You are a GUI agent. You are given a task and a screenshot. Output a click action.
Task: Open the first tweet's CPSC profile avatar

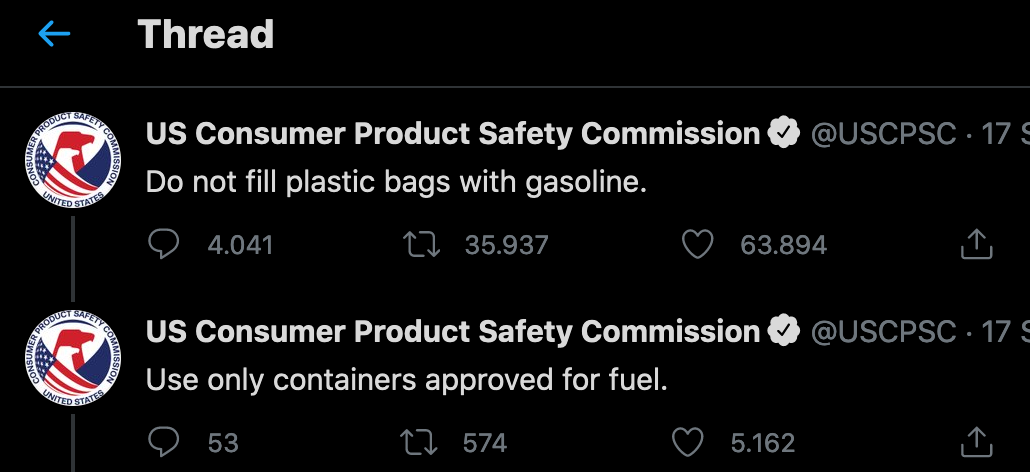(x=73, y=160)
